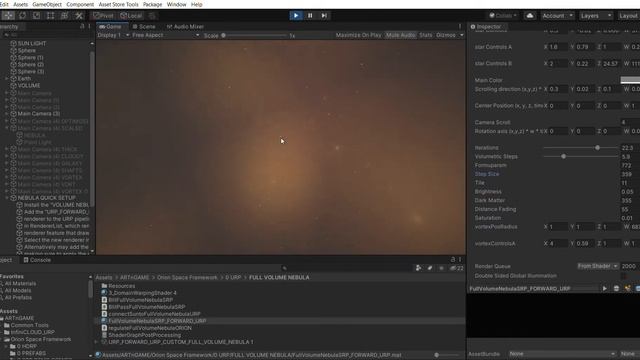
Task: Toggle the Pivot handle position button
Action: point(103,16)
